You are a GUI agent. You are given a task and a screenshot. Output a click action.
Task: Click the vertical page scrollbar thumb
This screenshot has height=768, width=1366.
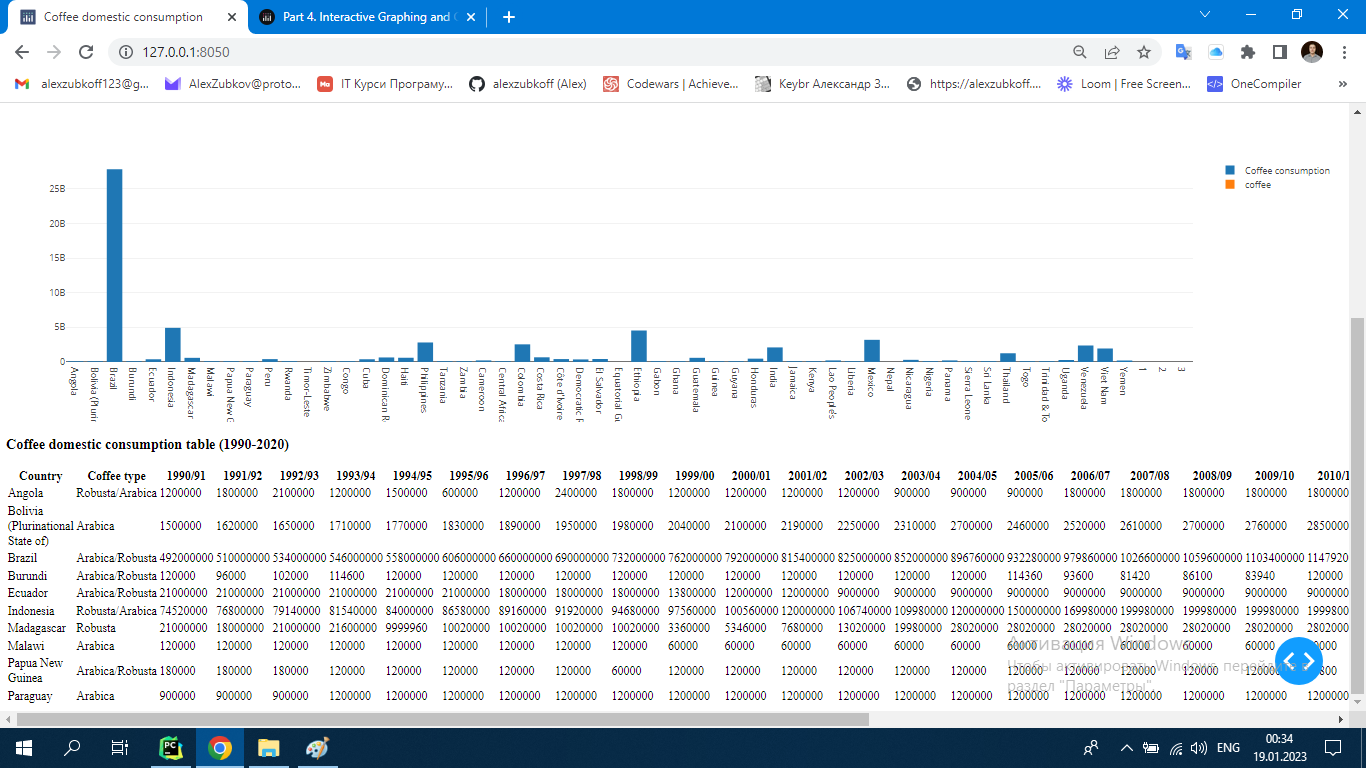[1358, 506]
